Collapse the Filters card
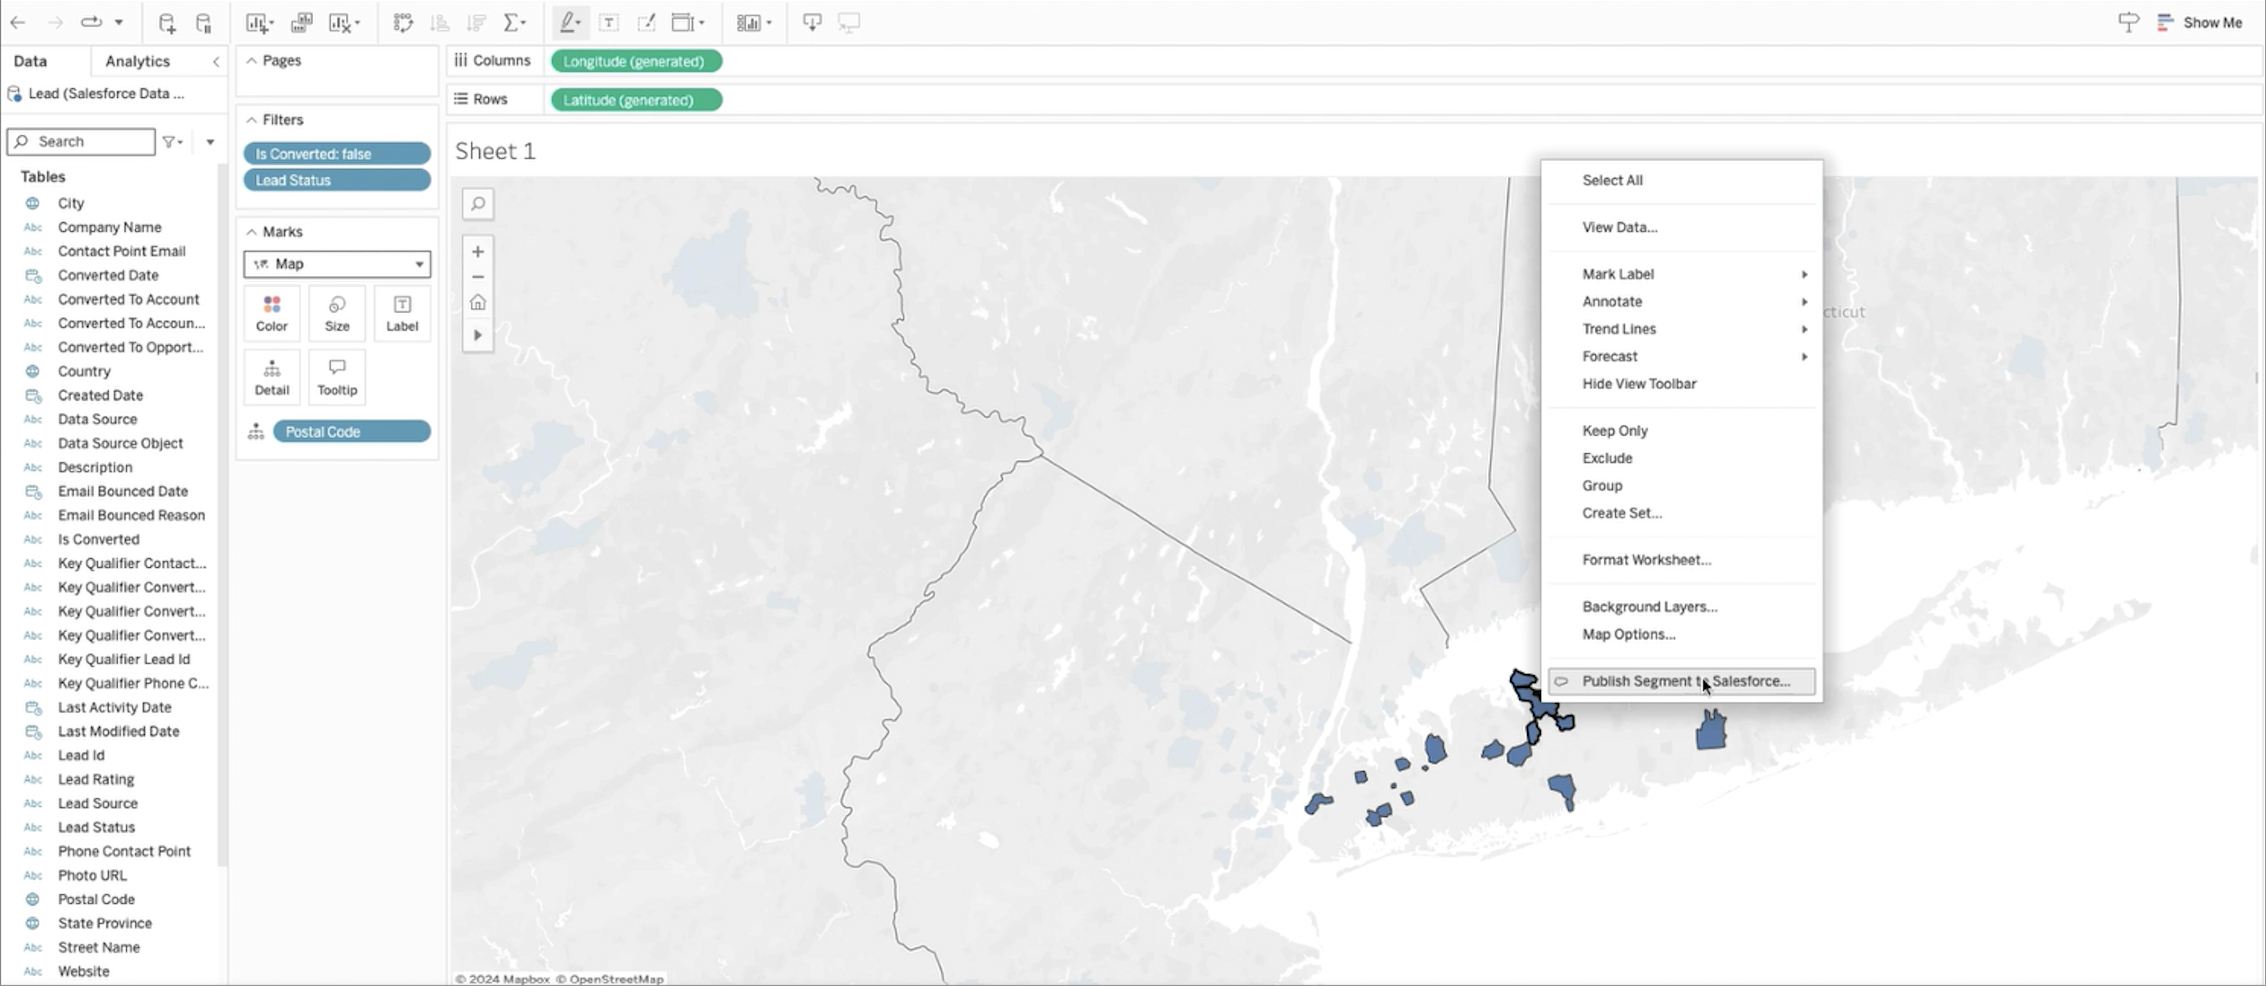The image size is (2266, 986). [x=252, y=120]
